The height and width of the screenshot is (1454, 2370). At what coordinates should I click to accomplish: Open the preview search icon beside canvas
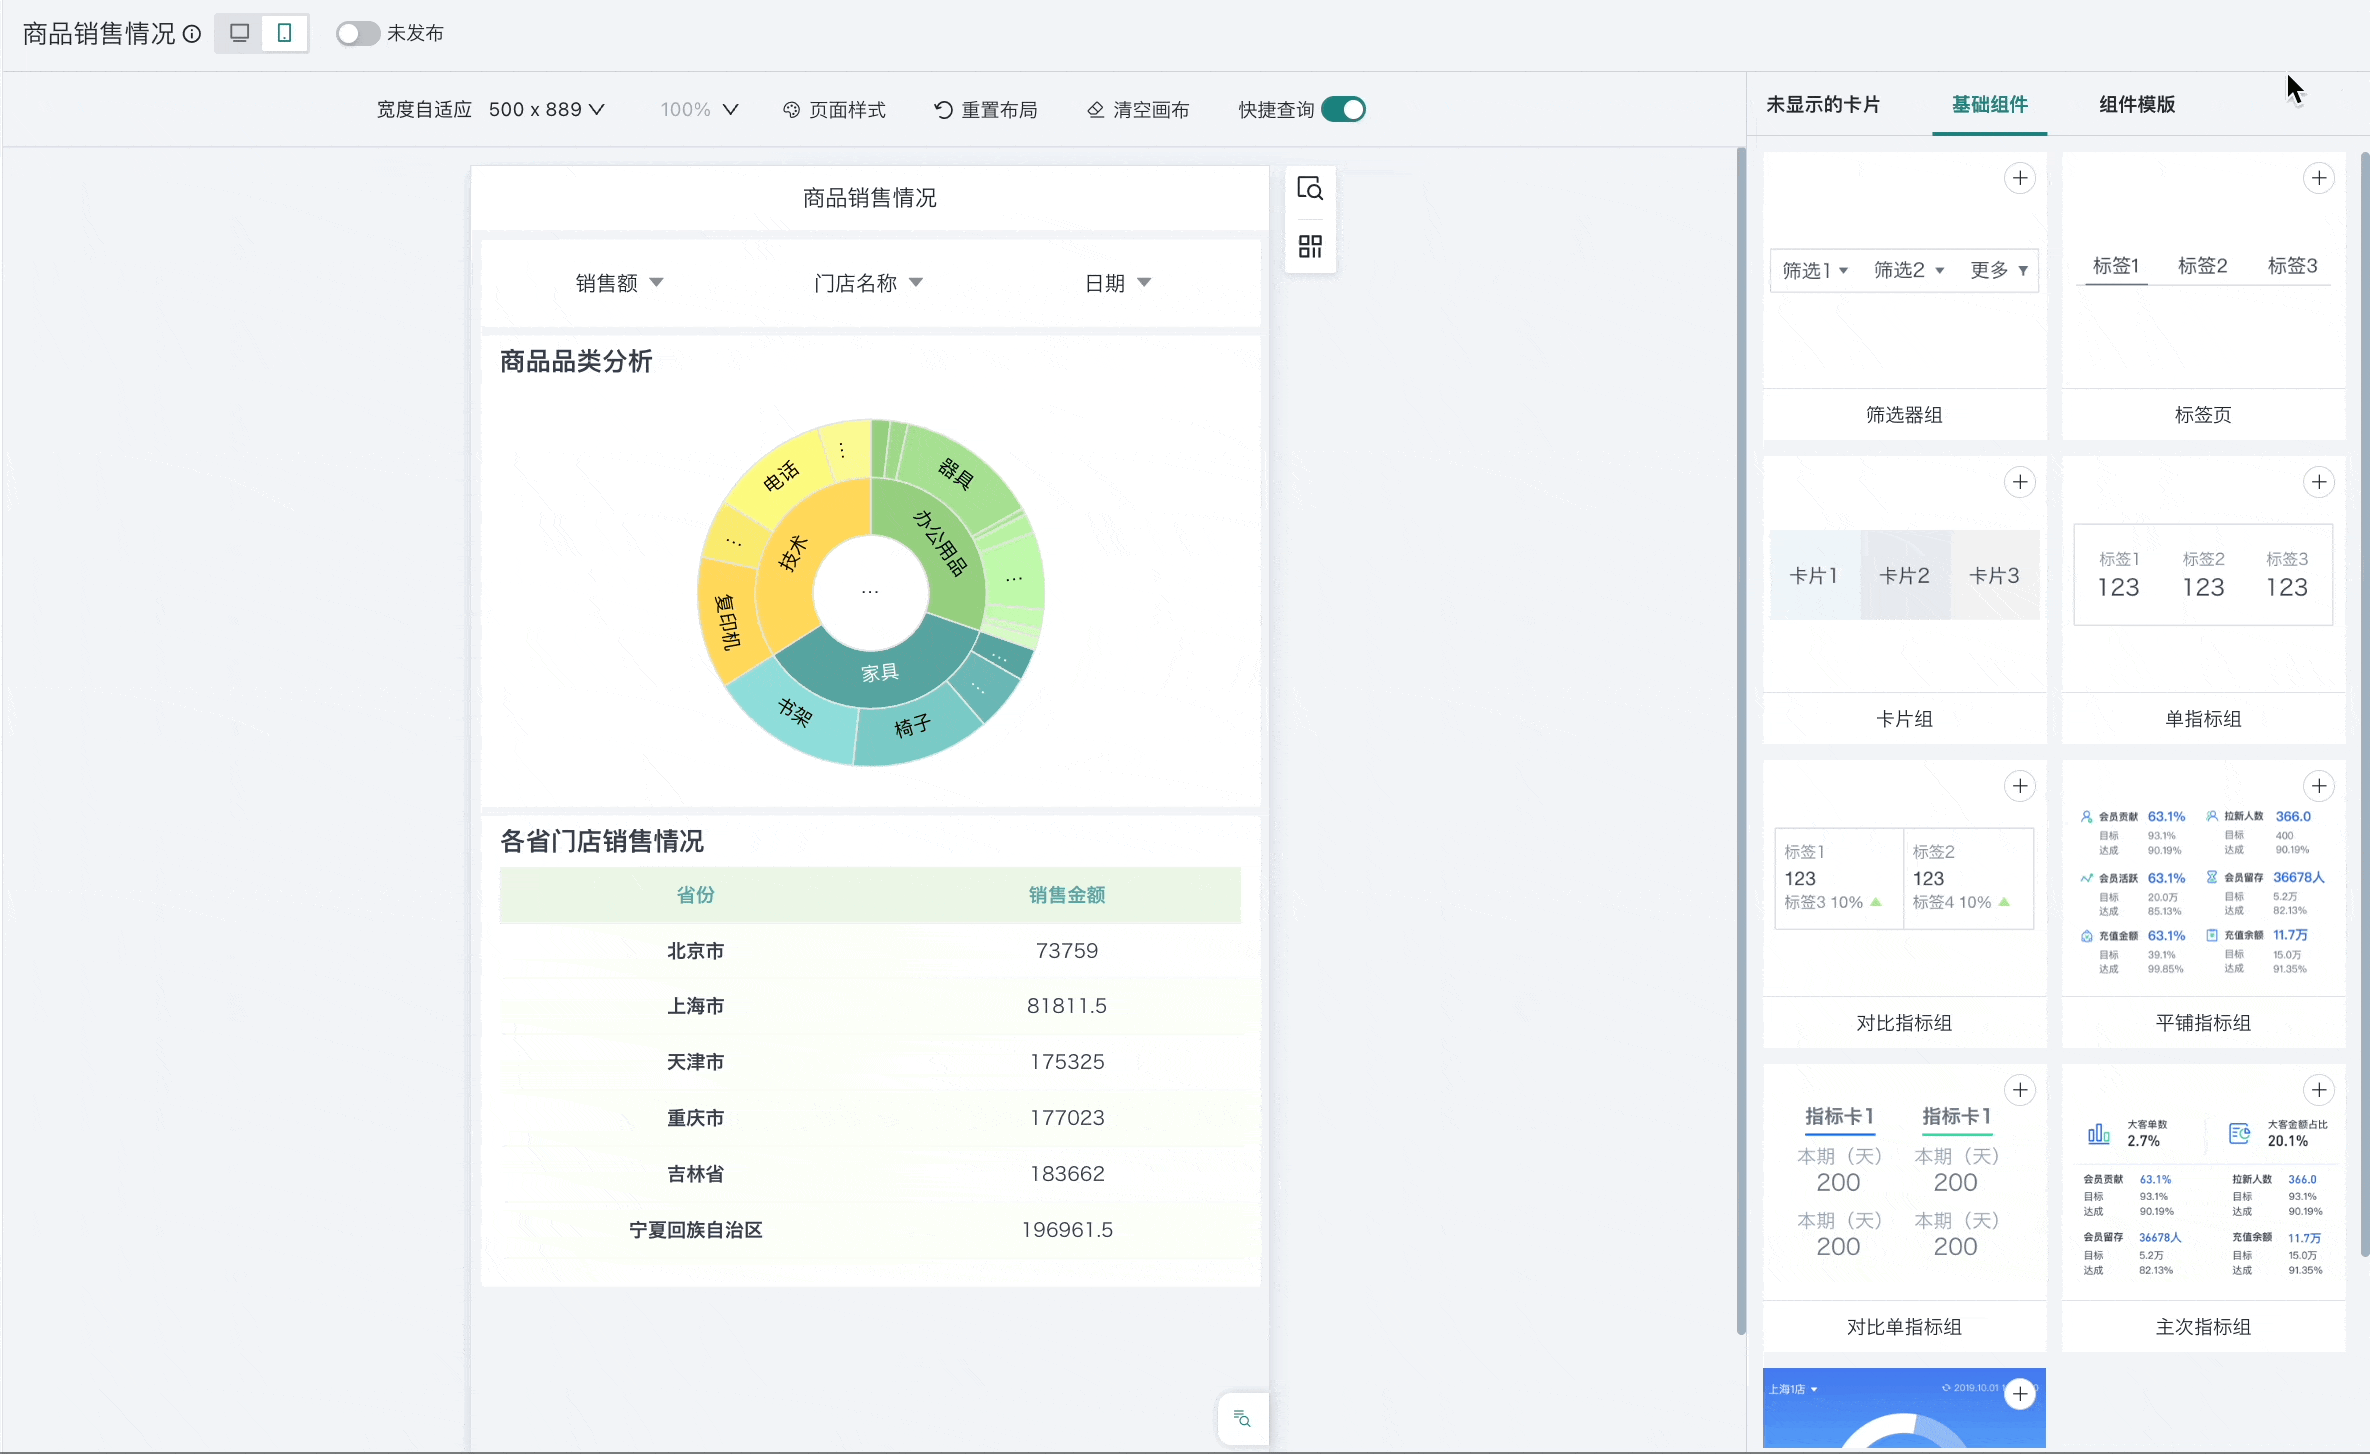[1310, 189]
